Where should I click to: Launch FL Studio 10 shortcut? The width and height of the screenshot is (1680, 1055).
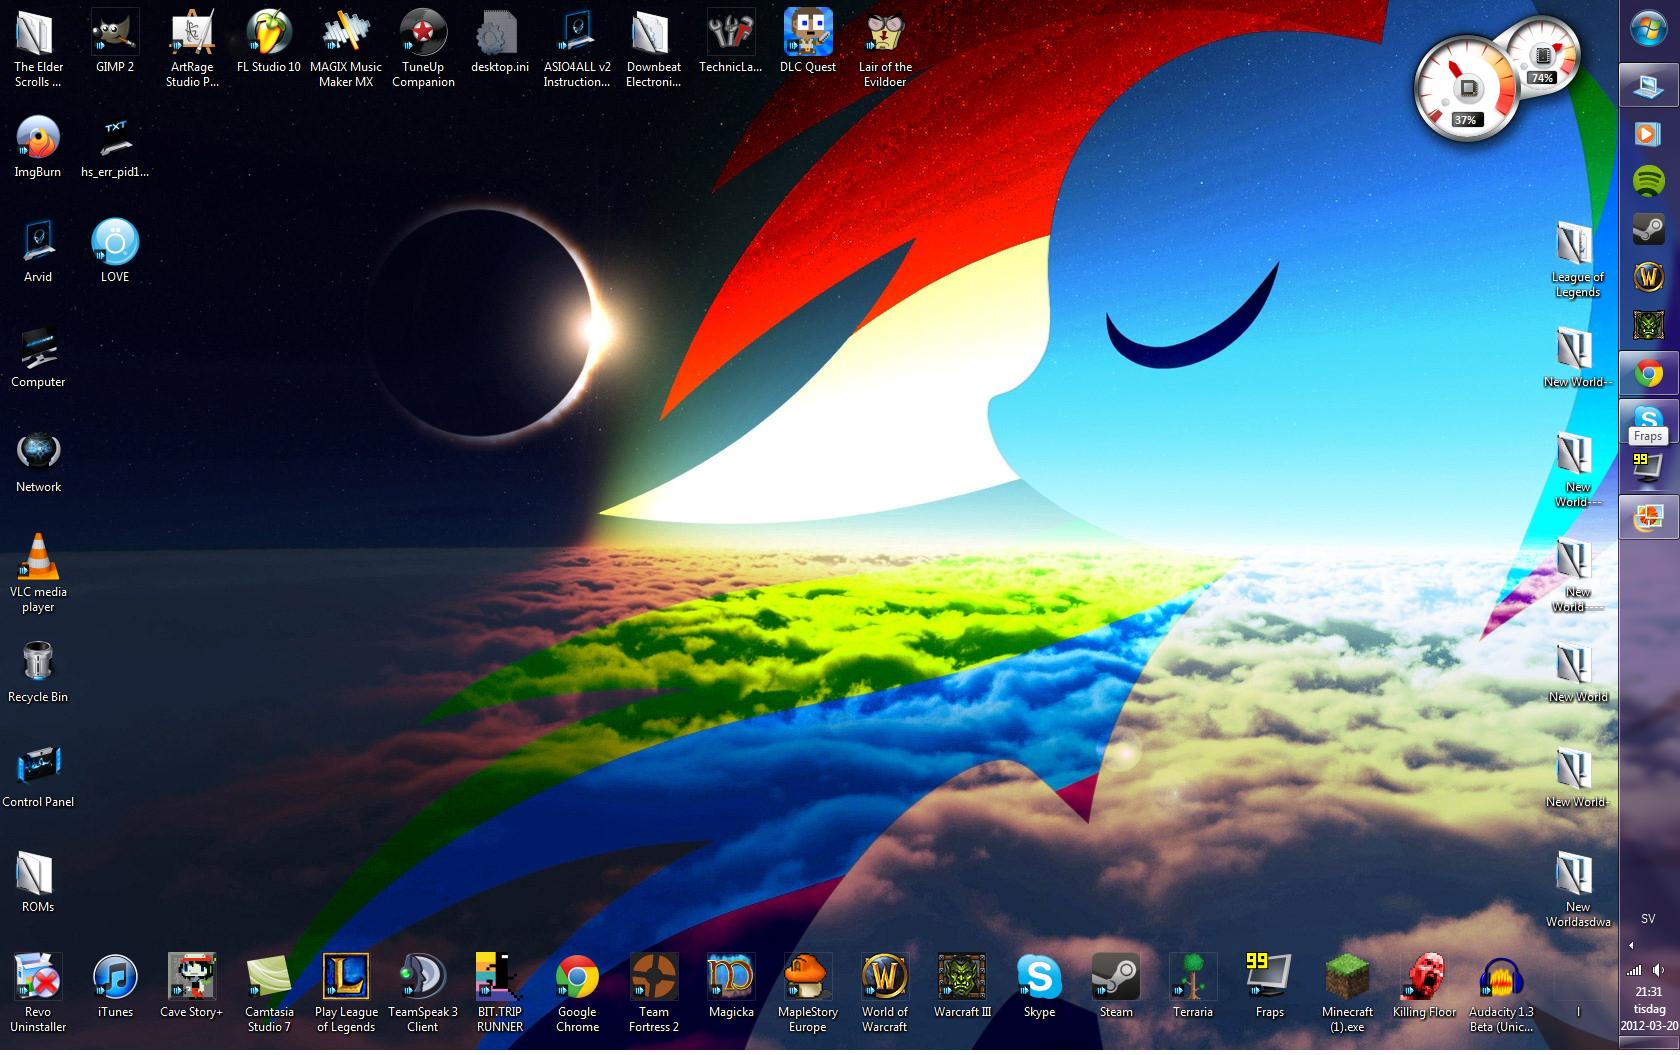(x=269, y=41)
